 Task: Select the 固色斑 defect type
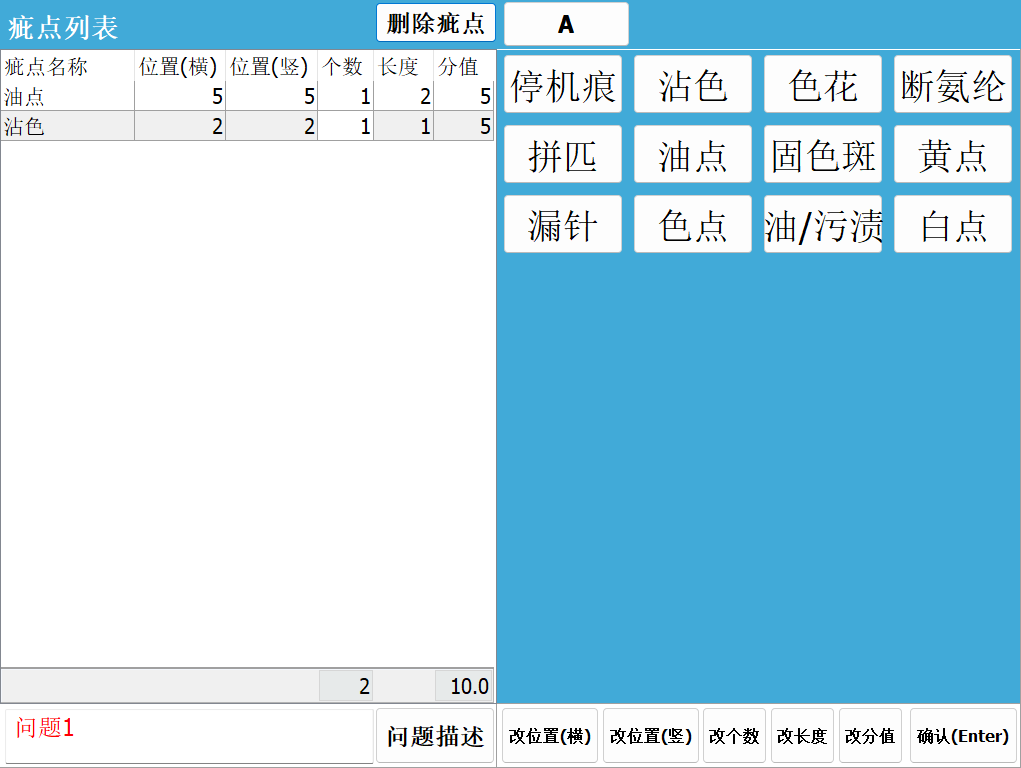coord(822,154)
